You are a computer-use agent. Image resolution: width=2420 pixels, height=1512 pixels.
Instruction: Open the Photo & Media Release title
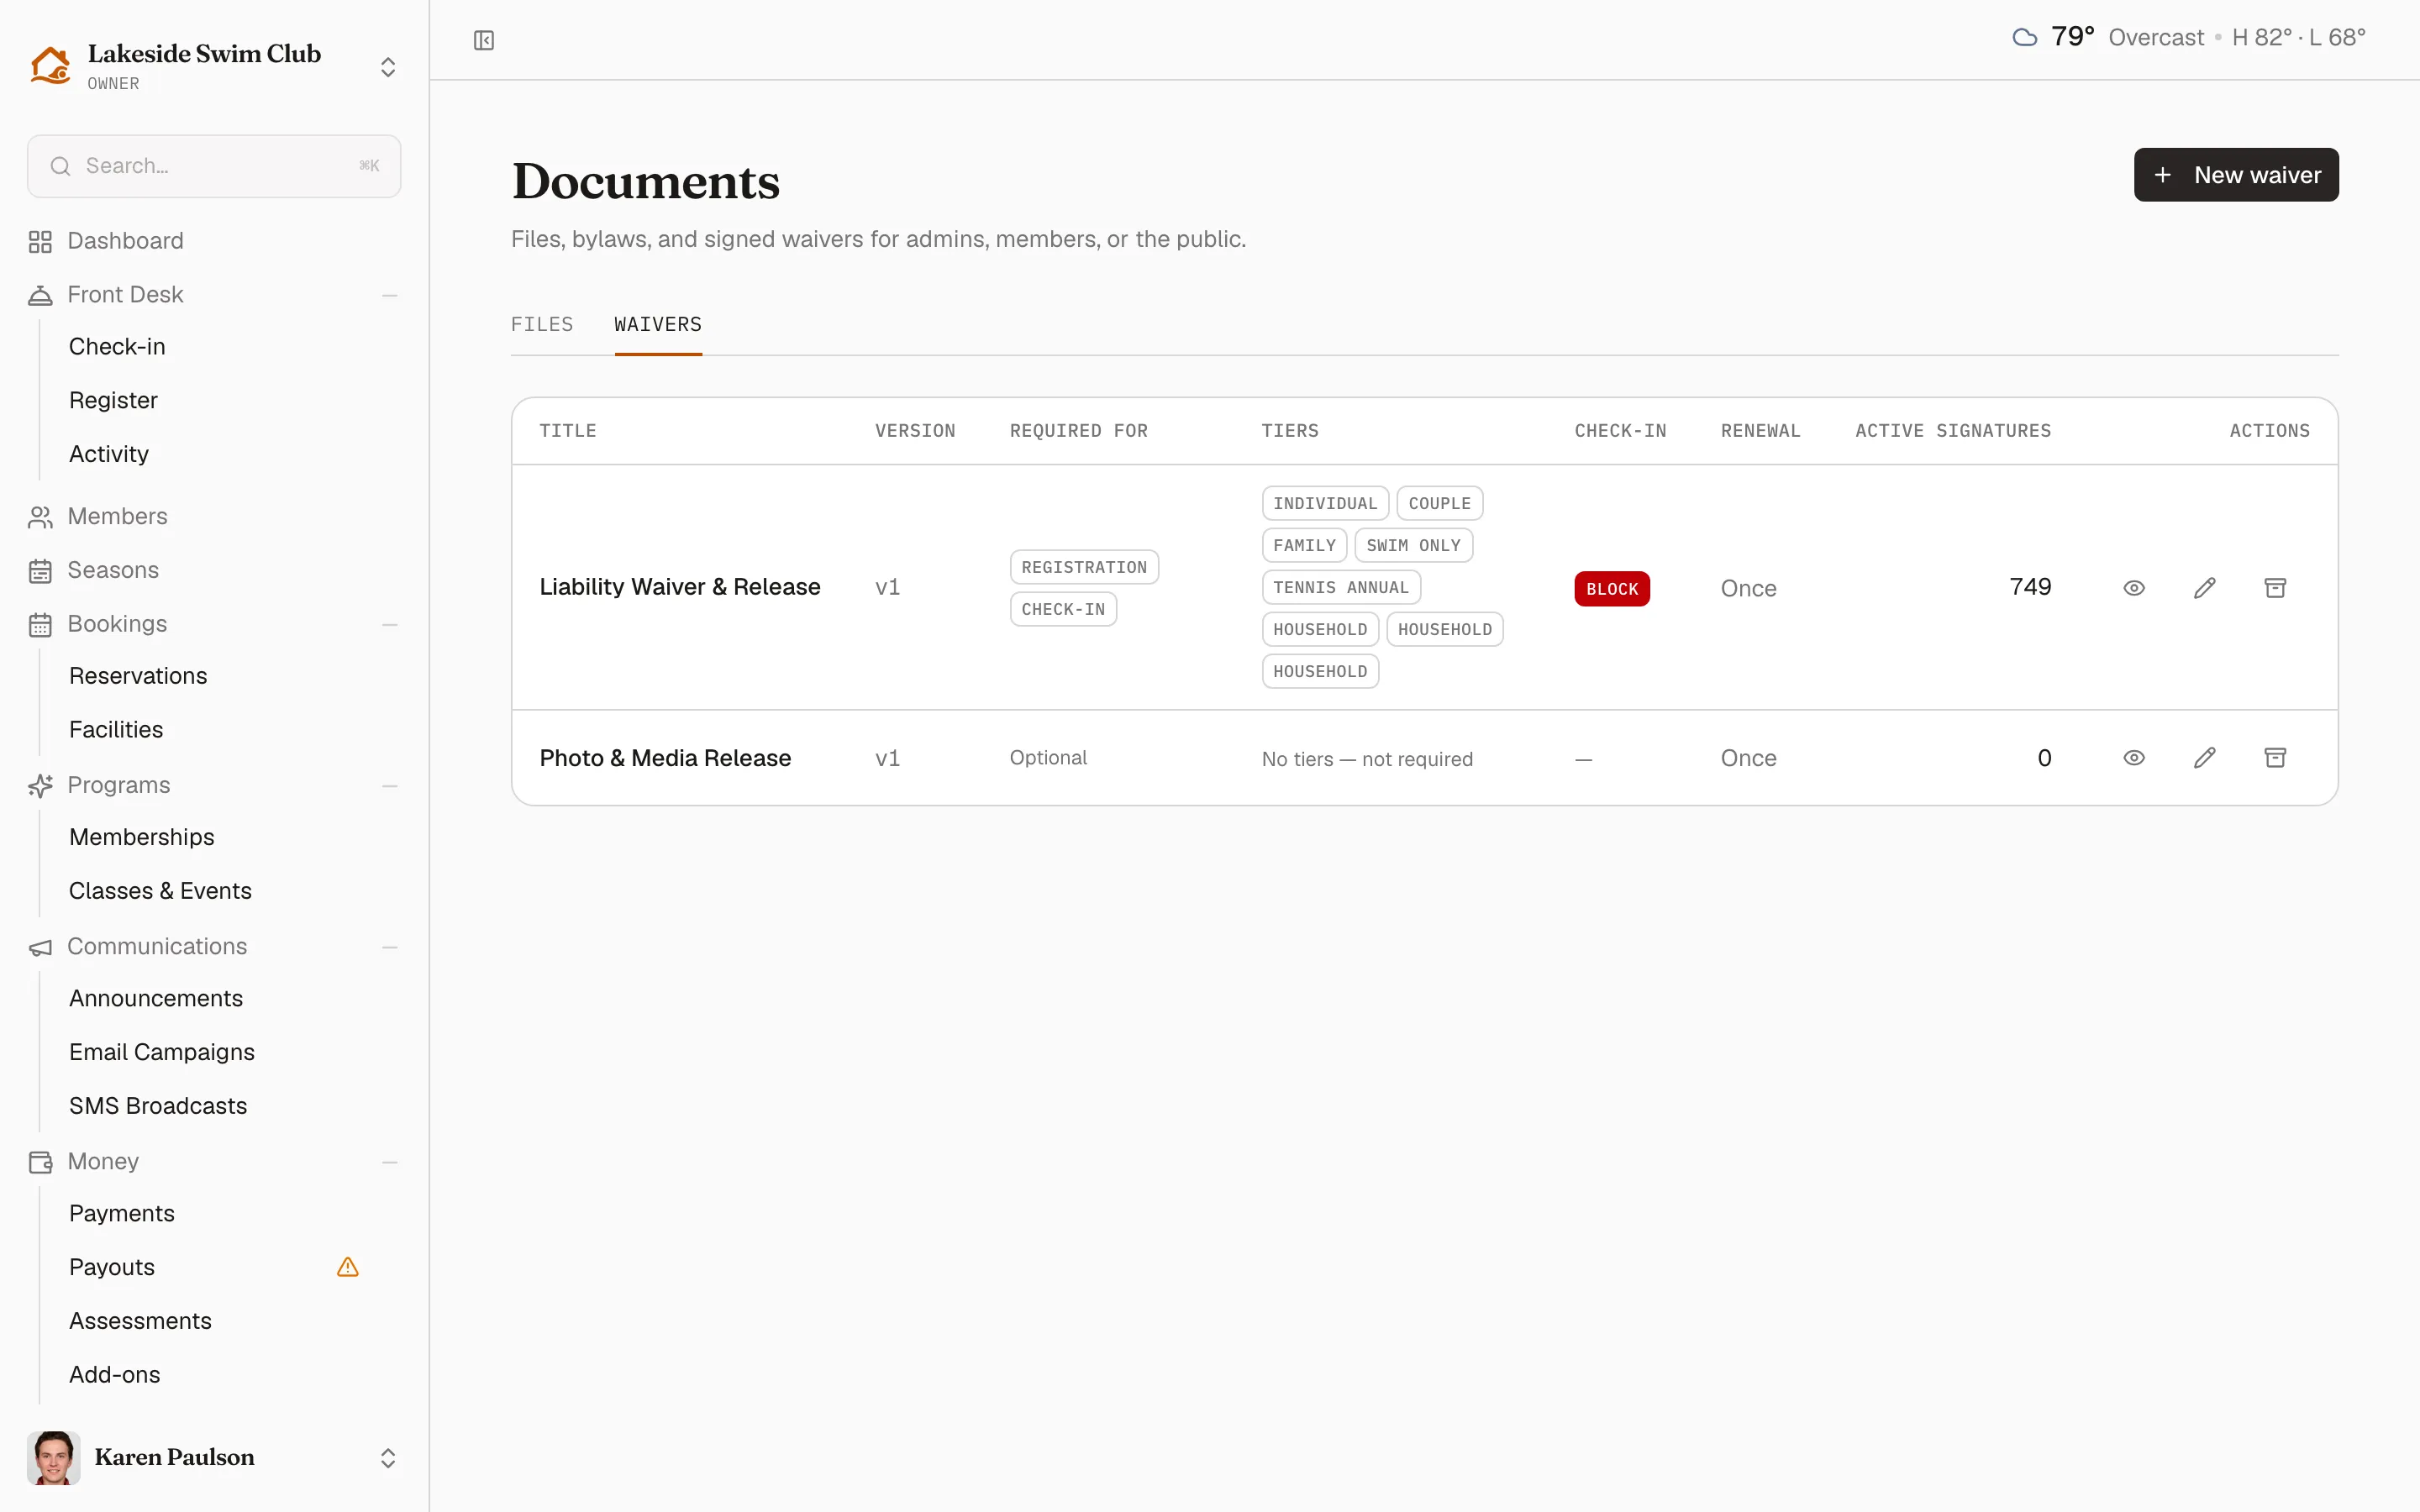click(665, 758)
